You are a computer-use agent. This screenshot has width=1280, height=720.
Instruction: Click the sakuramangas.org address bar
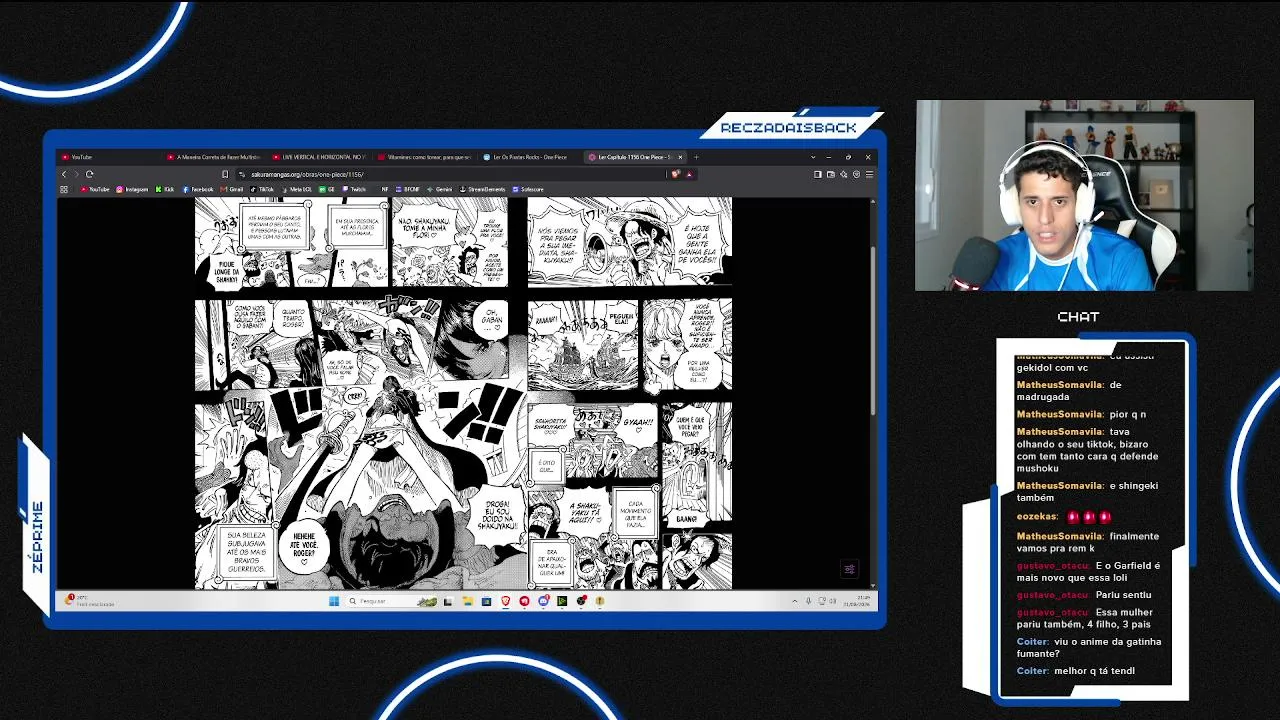click(x=450, y=174)
